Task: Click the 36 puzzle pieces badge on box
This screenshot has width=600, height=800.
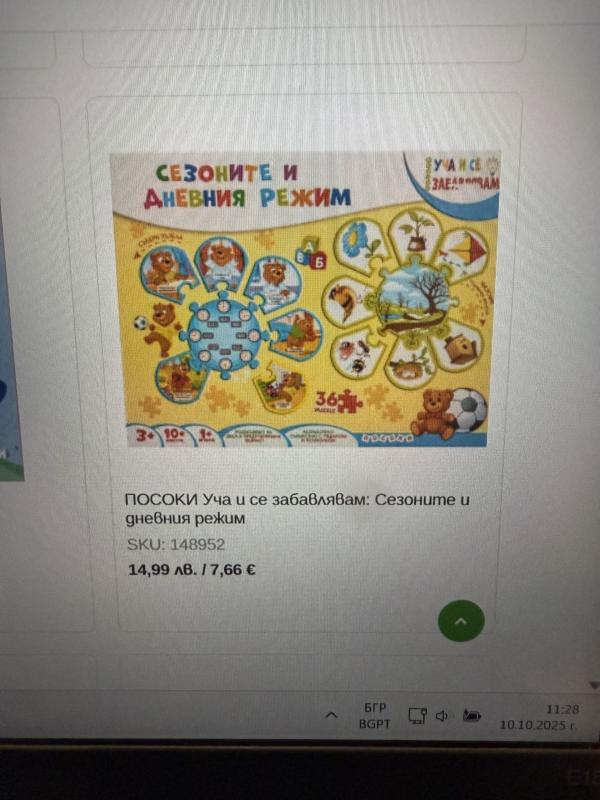Action: click(338, 402)
